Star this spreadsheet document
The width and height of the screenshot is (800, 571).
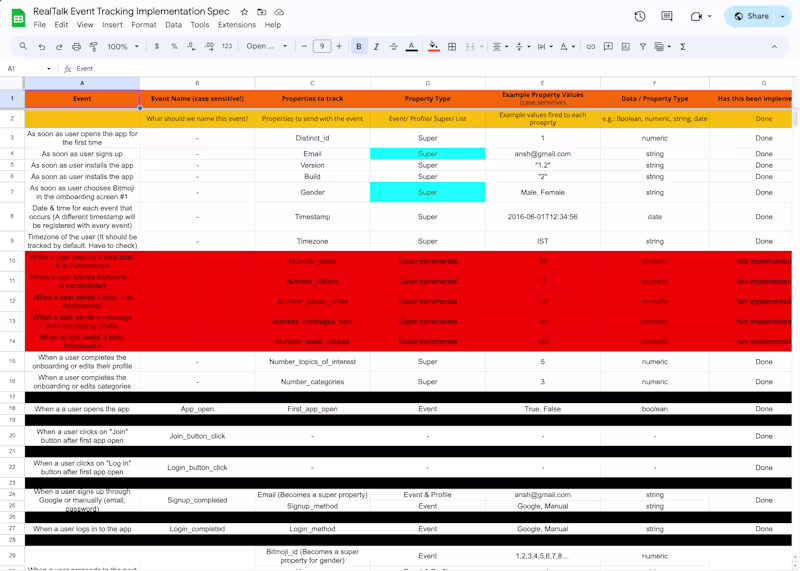(244, 12)
